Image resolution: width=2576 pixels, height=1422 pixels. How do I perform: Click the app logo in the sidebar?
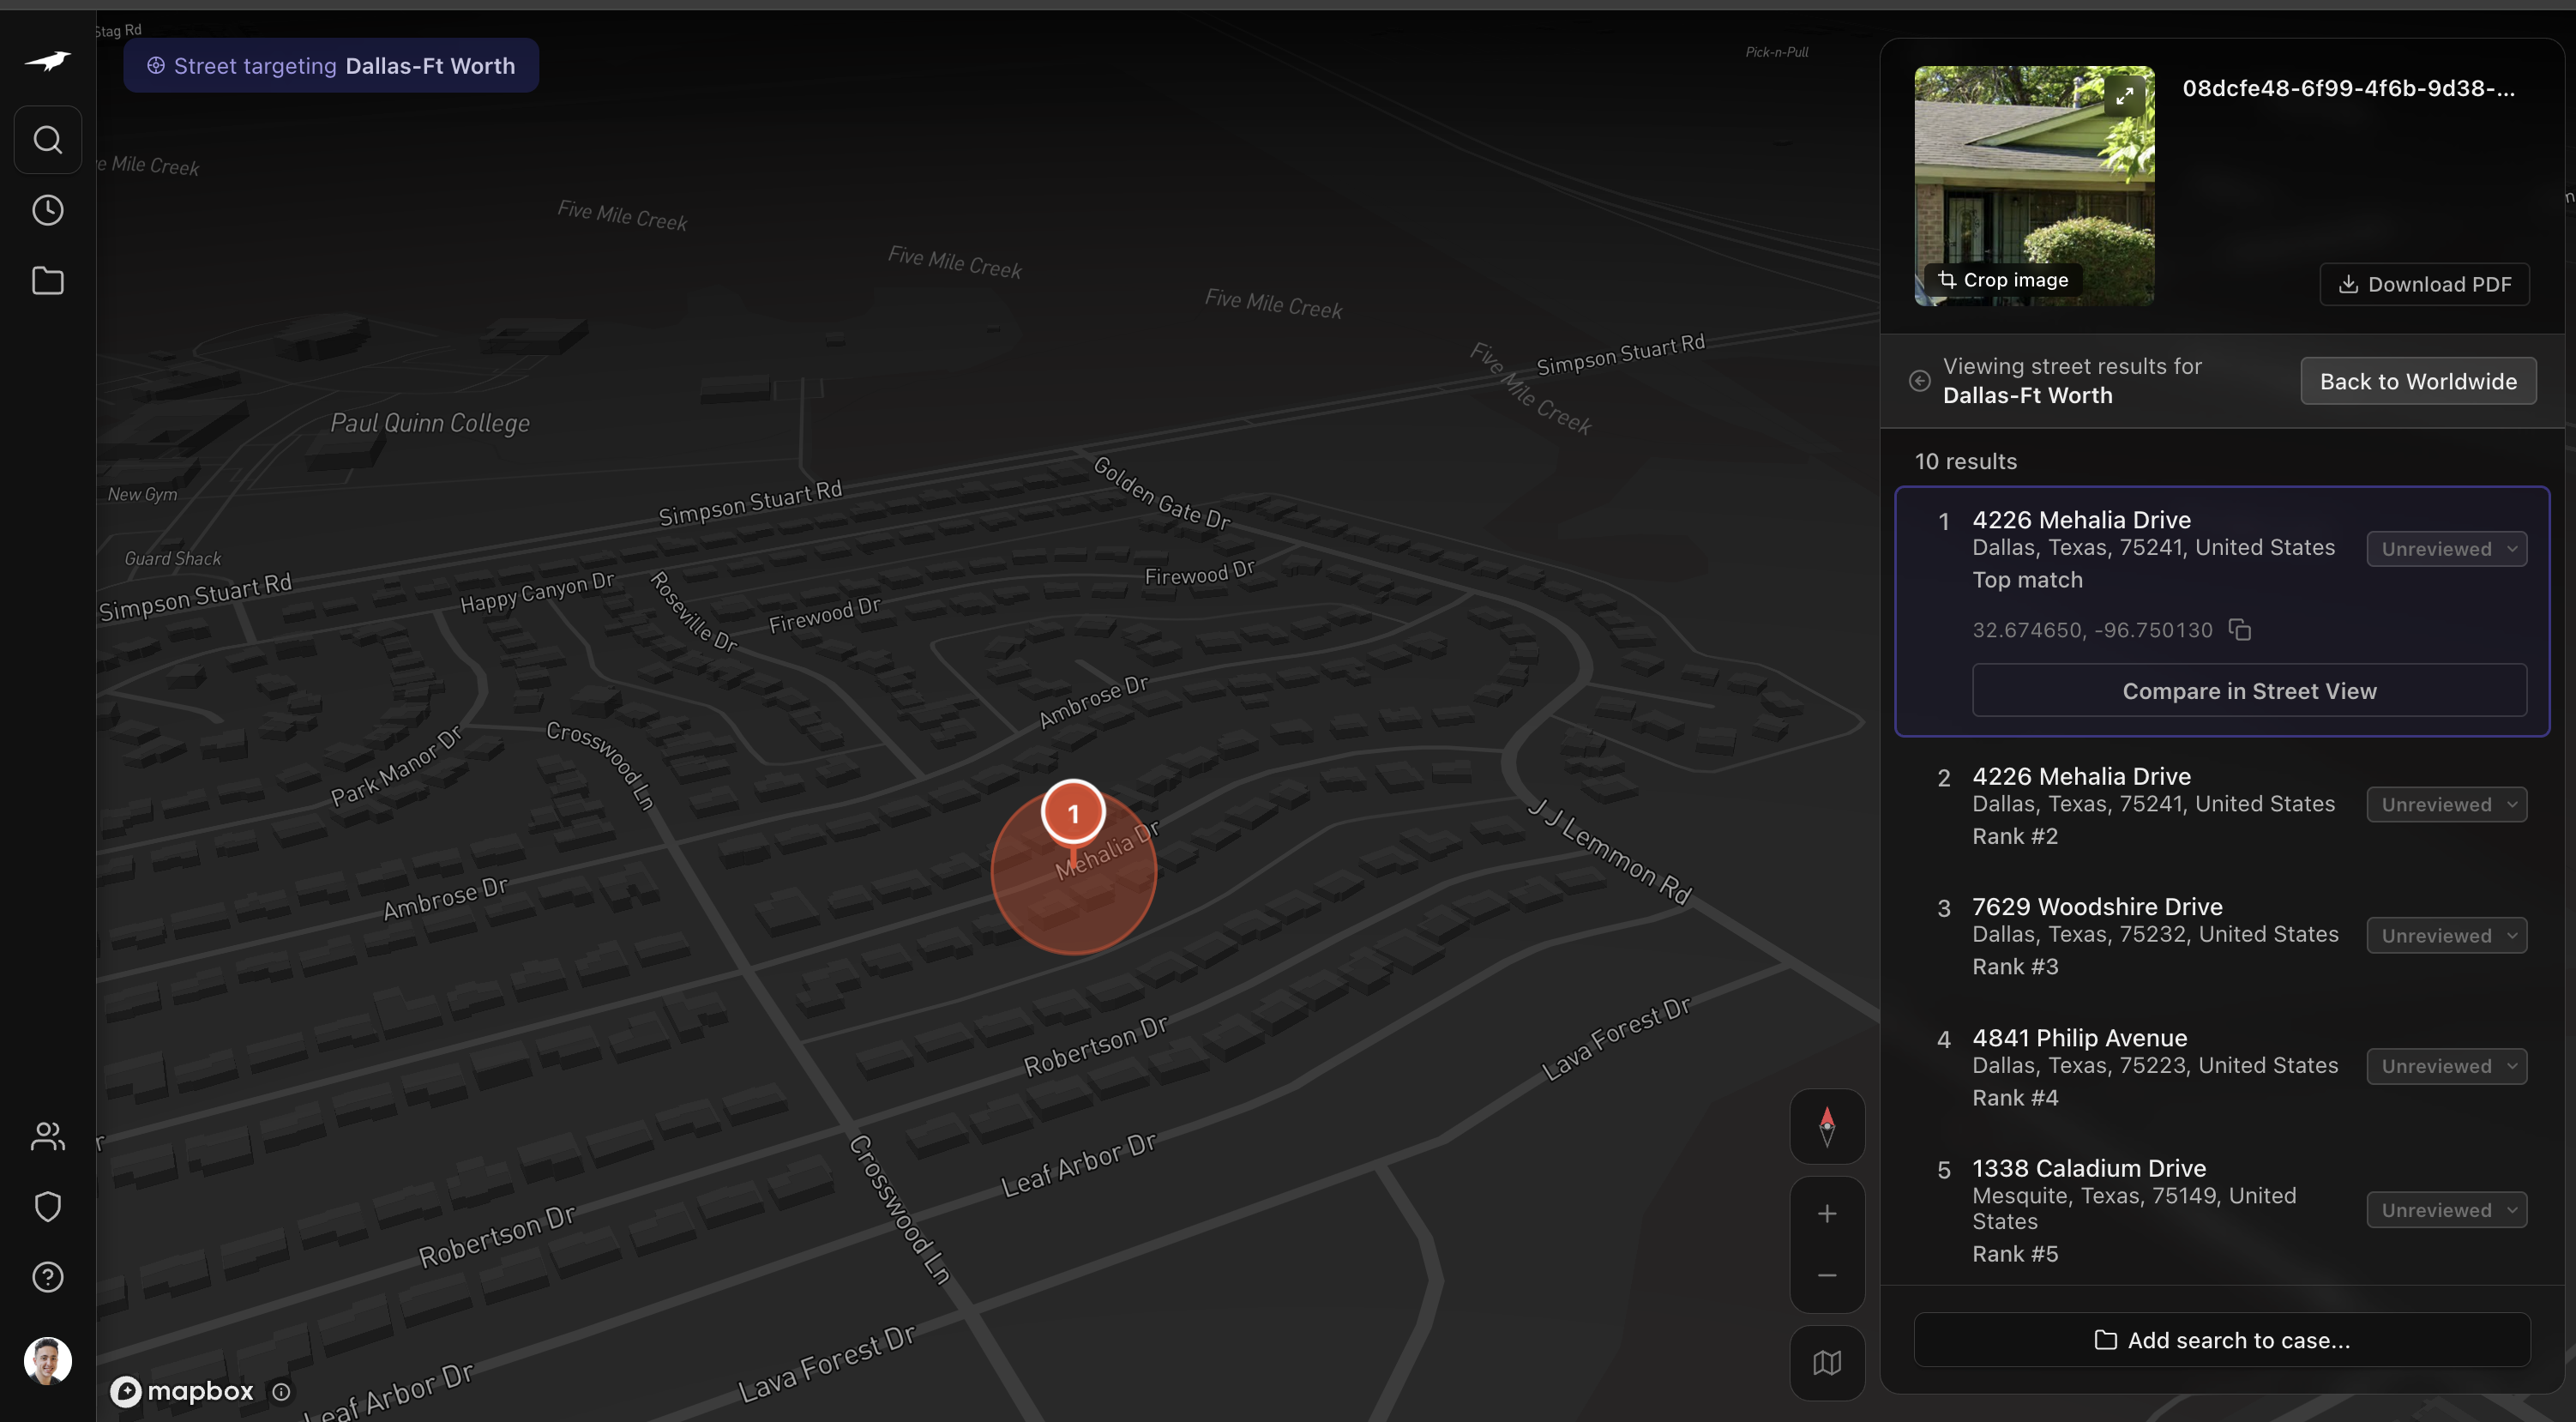coord(48,62)
